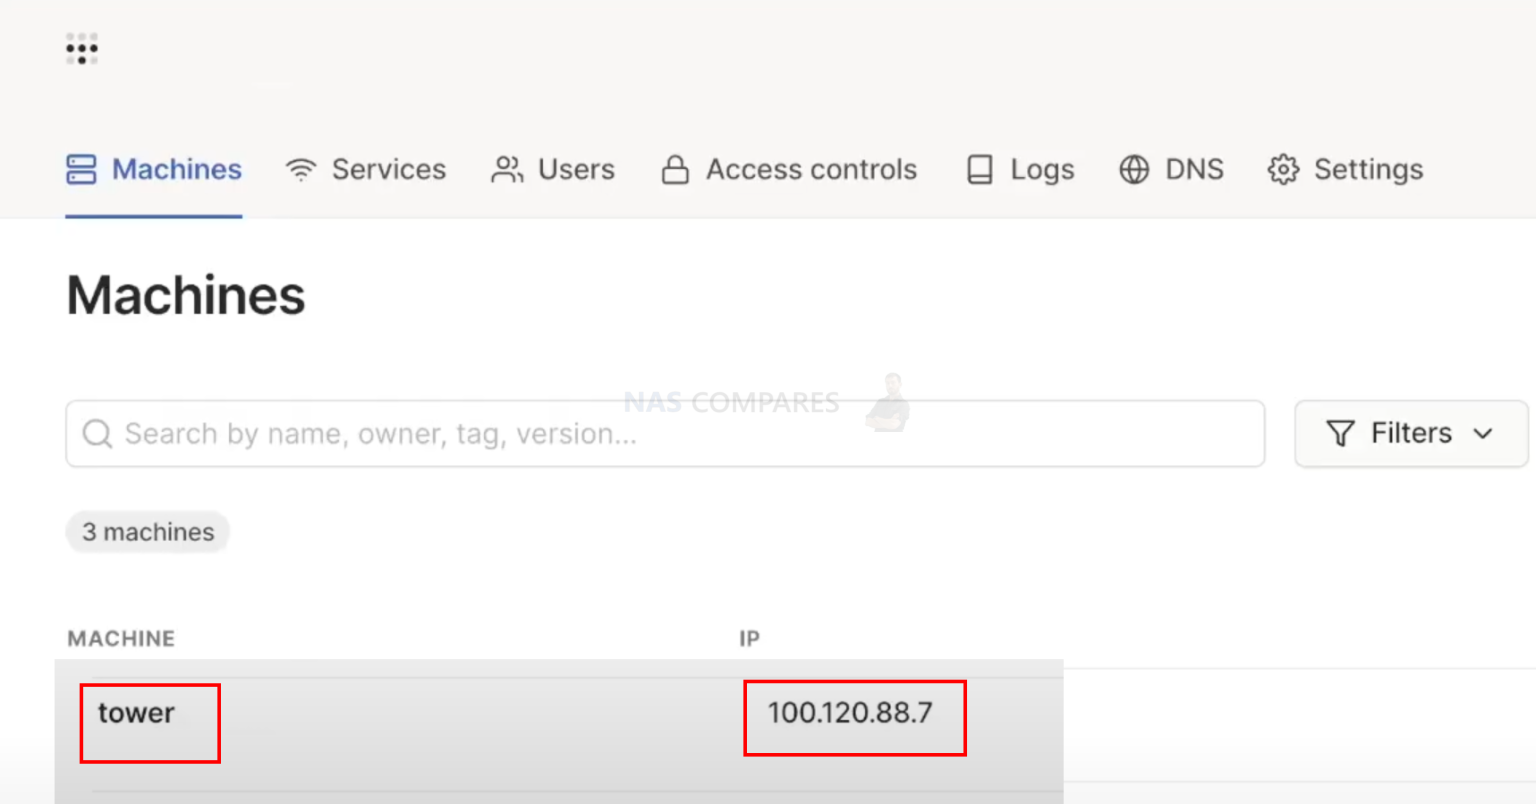1536x804 pixels.
Task: Click the Users people icon
Action: (507, 169)
